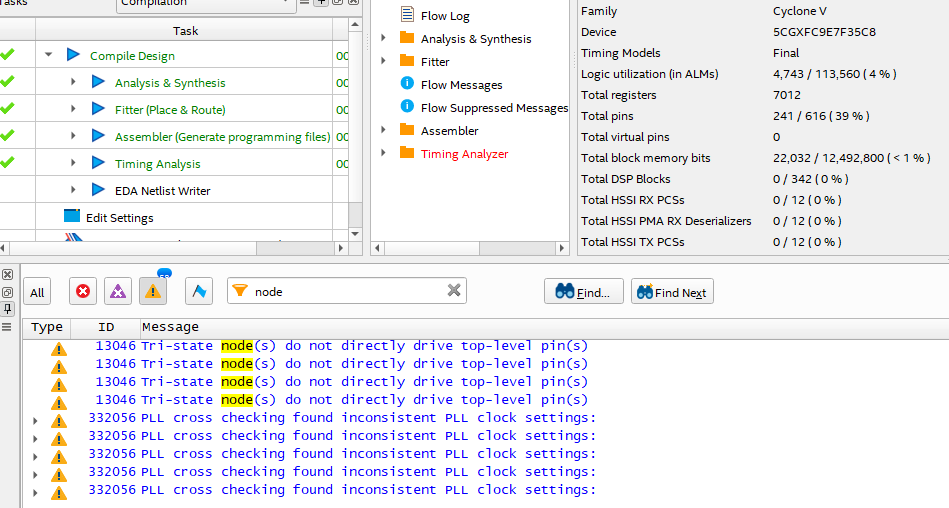Open the Edit Settings icon
949x508 pixels.
pos(72,216)
